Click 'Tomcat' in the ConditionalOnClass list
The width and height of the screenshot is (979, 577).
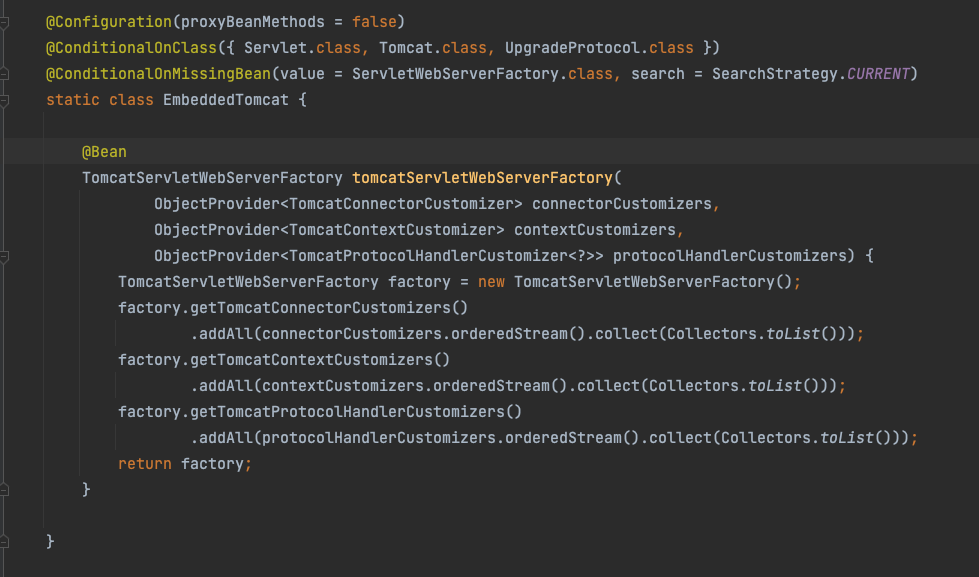point(406,48)
